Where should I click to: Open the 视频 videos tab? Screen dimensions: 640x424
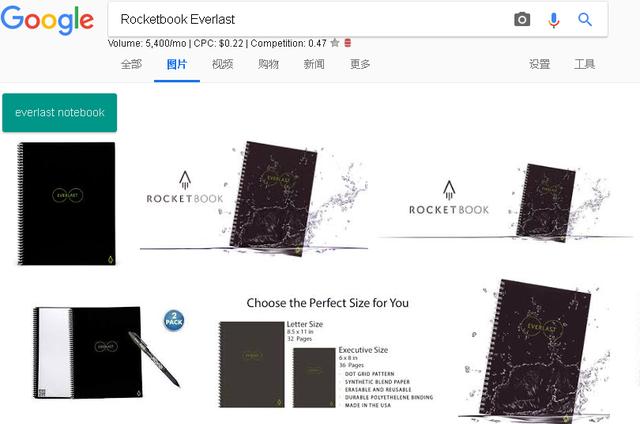(222, 64)
